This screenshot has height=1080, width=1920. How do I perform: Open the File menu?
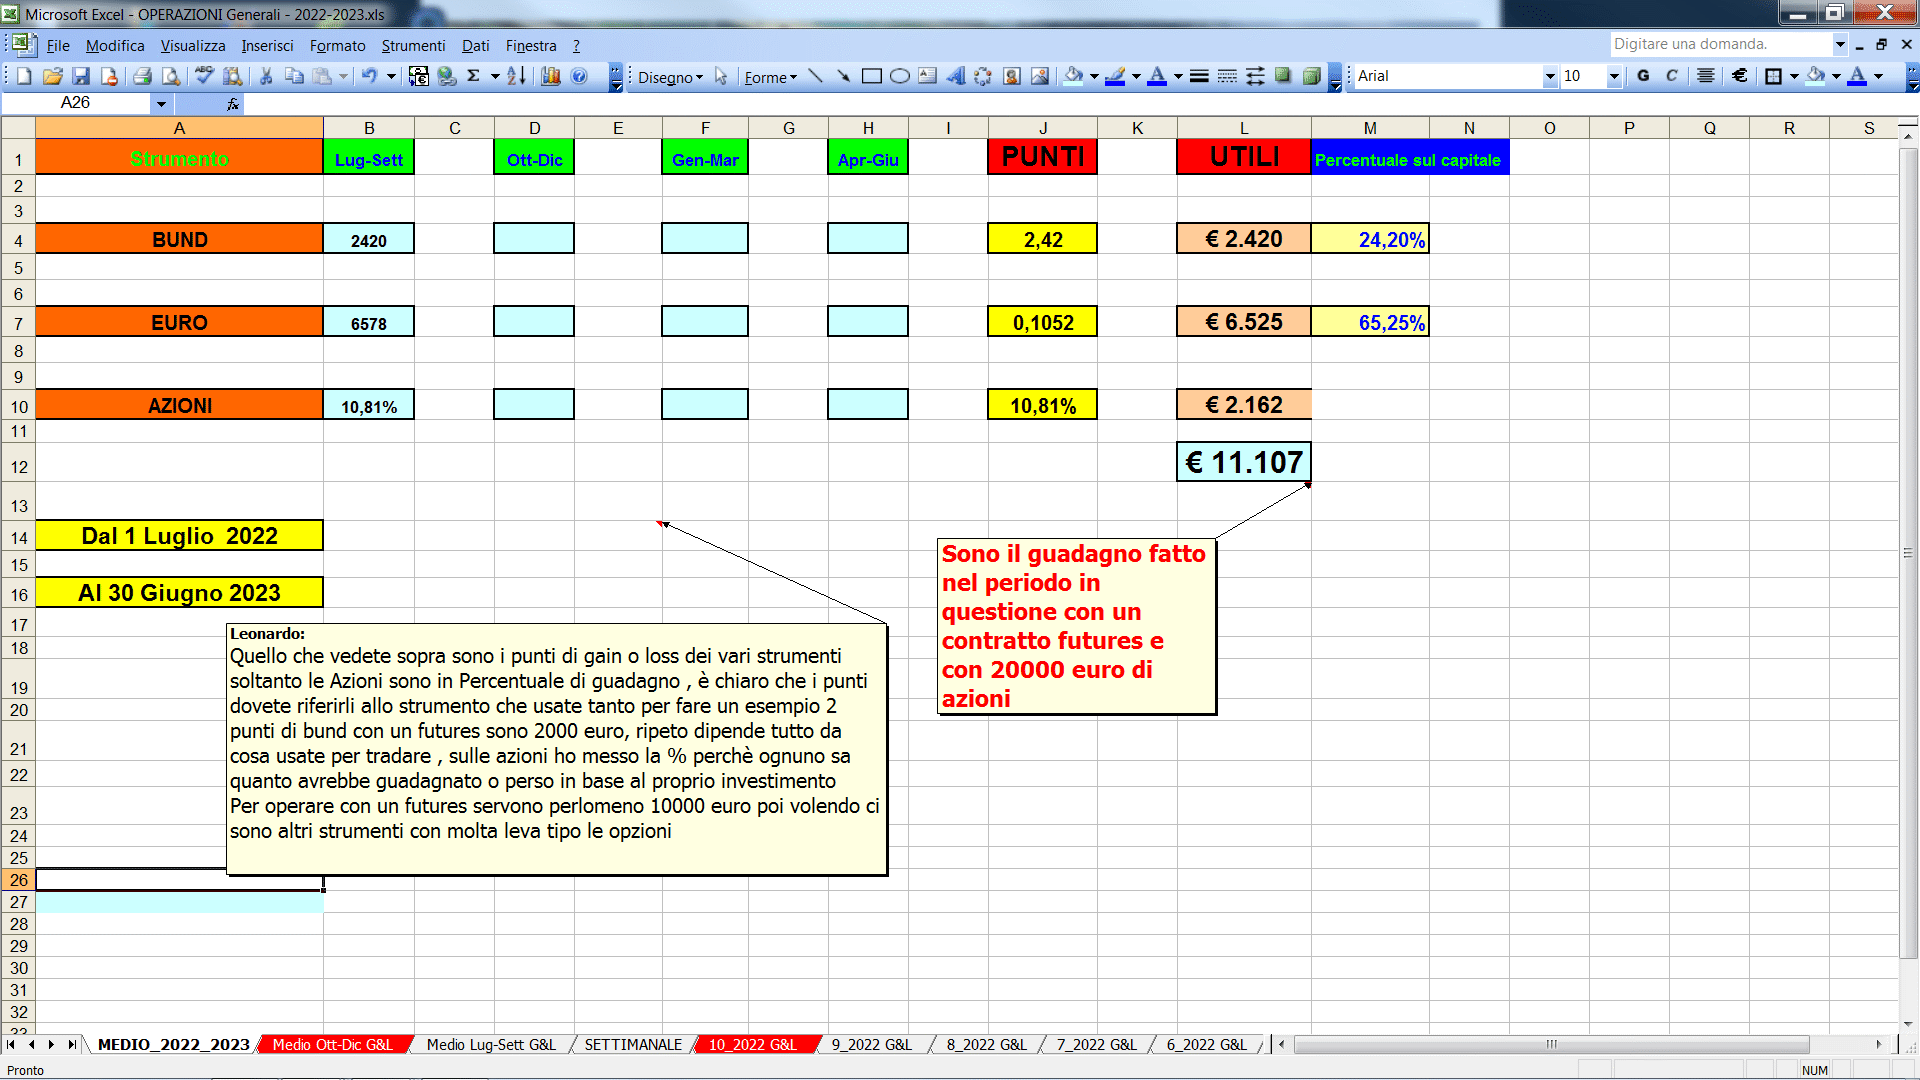pos(58,45)
